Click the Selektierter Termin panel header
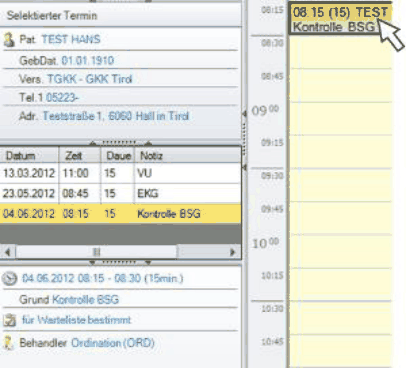 click(120, 15)
